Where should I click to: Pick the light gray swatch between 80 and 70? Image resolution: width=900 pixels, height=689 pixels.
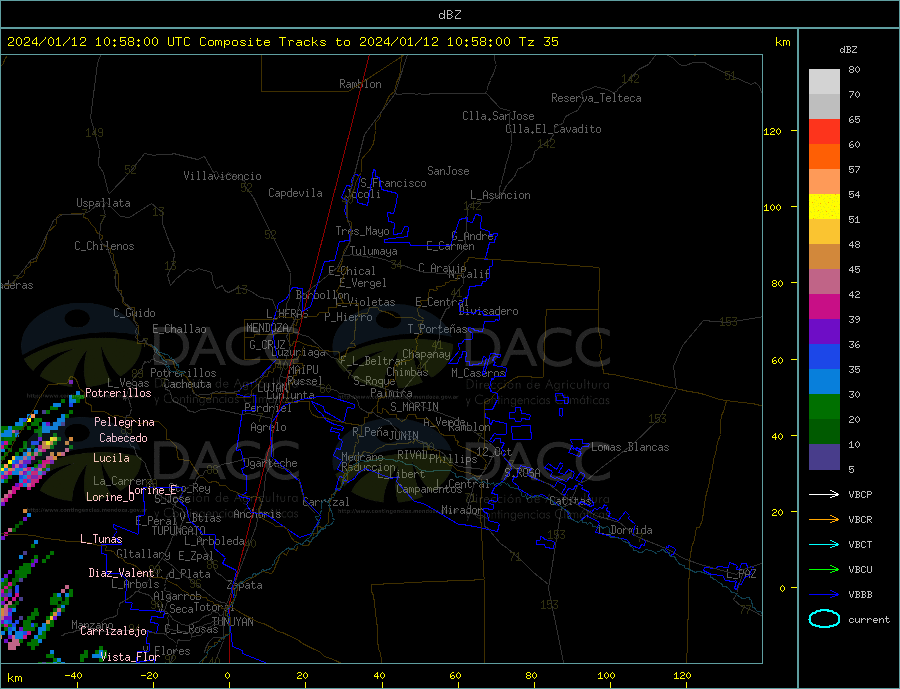(824, 82)
